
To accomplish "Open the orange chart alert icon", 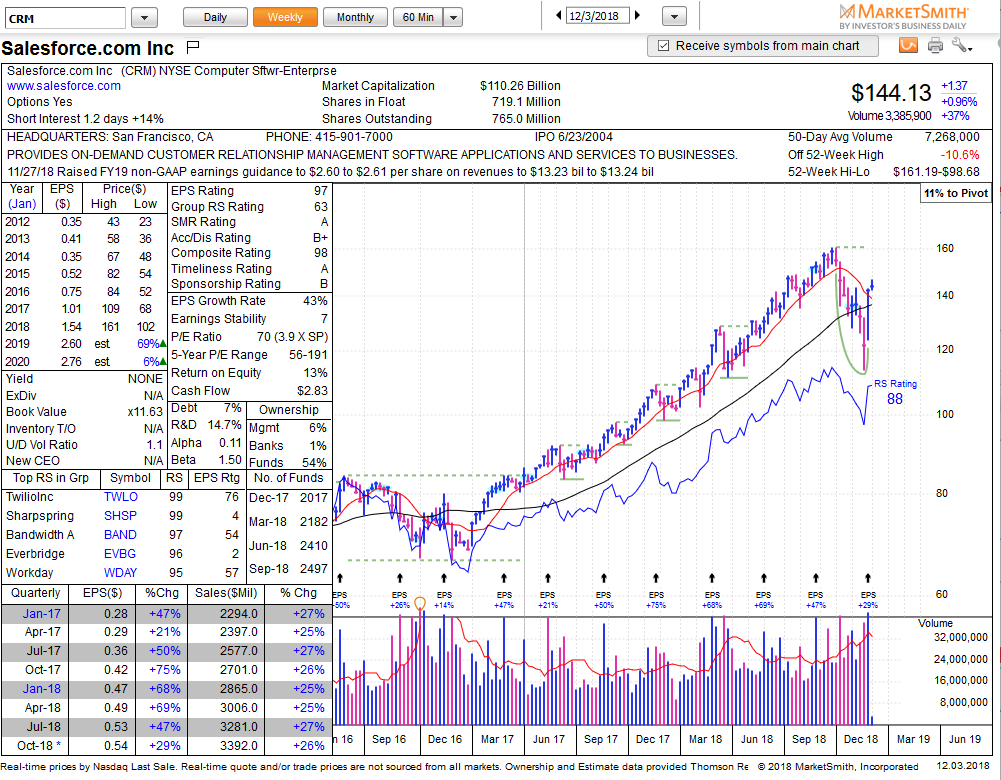I will coord(908,45).
